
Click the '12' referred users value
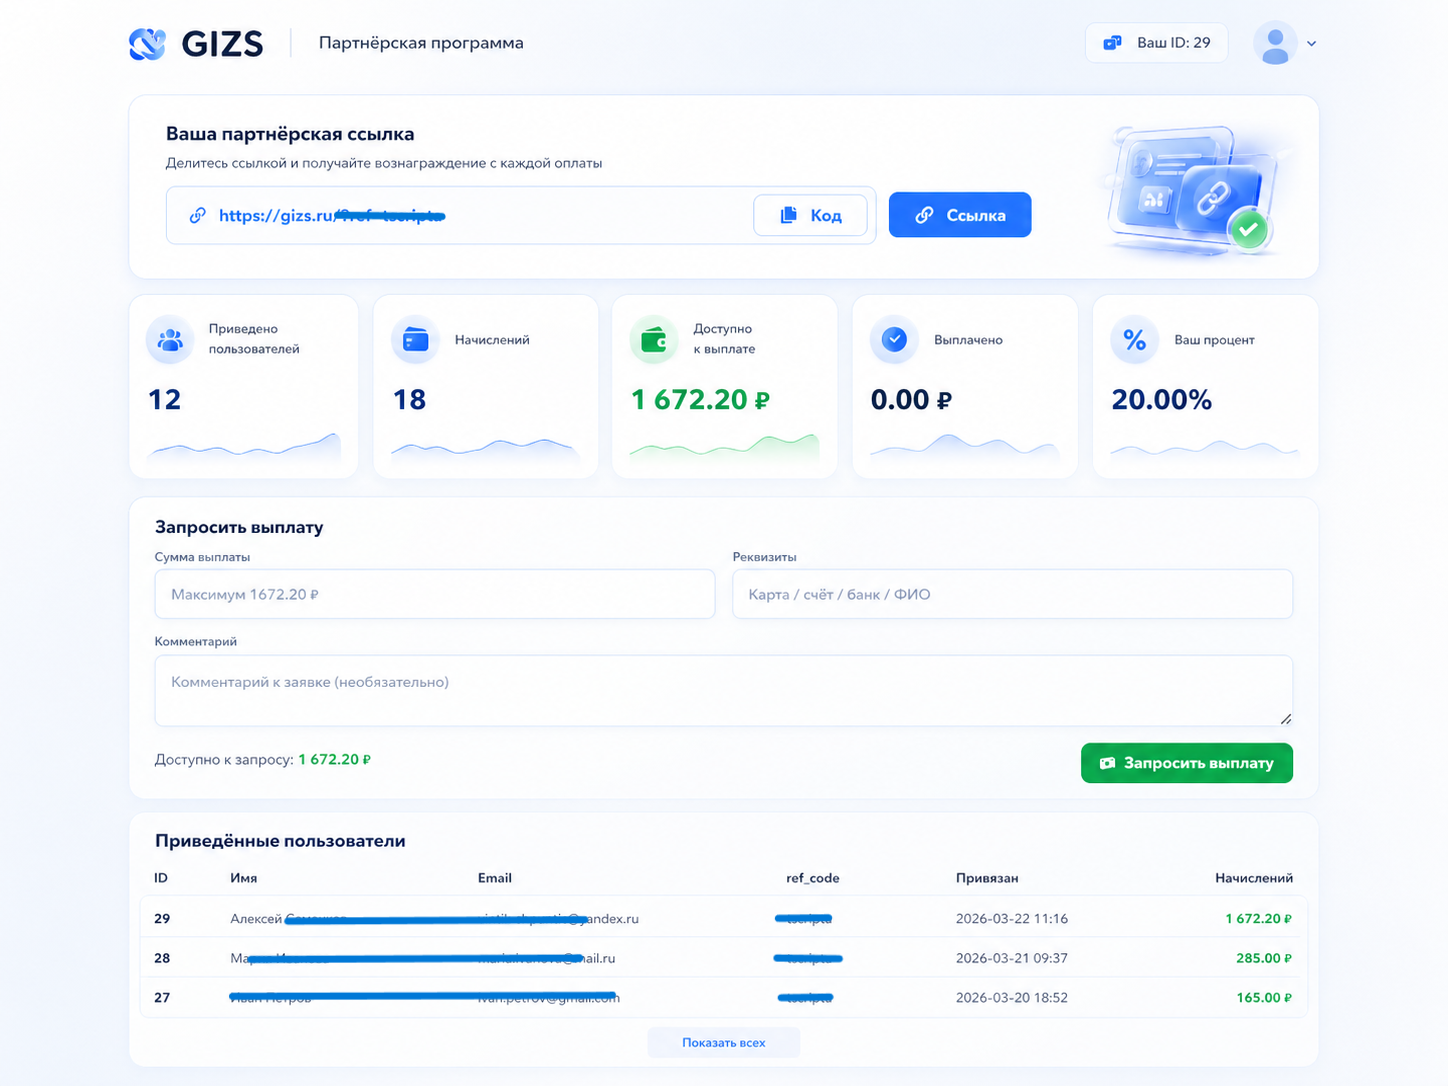(165, 400)
